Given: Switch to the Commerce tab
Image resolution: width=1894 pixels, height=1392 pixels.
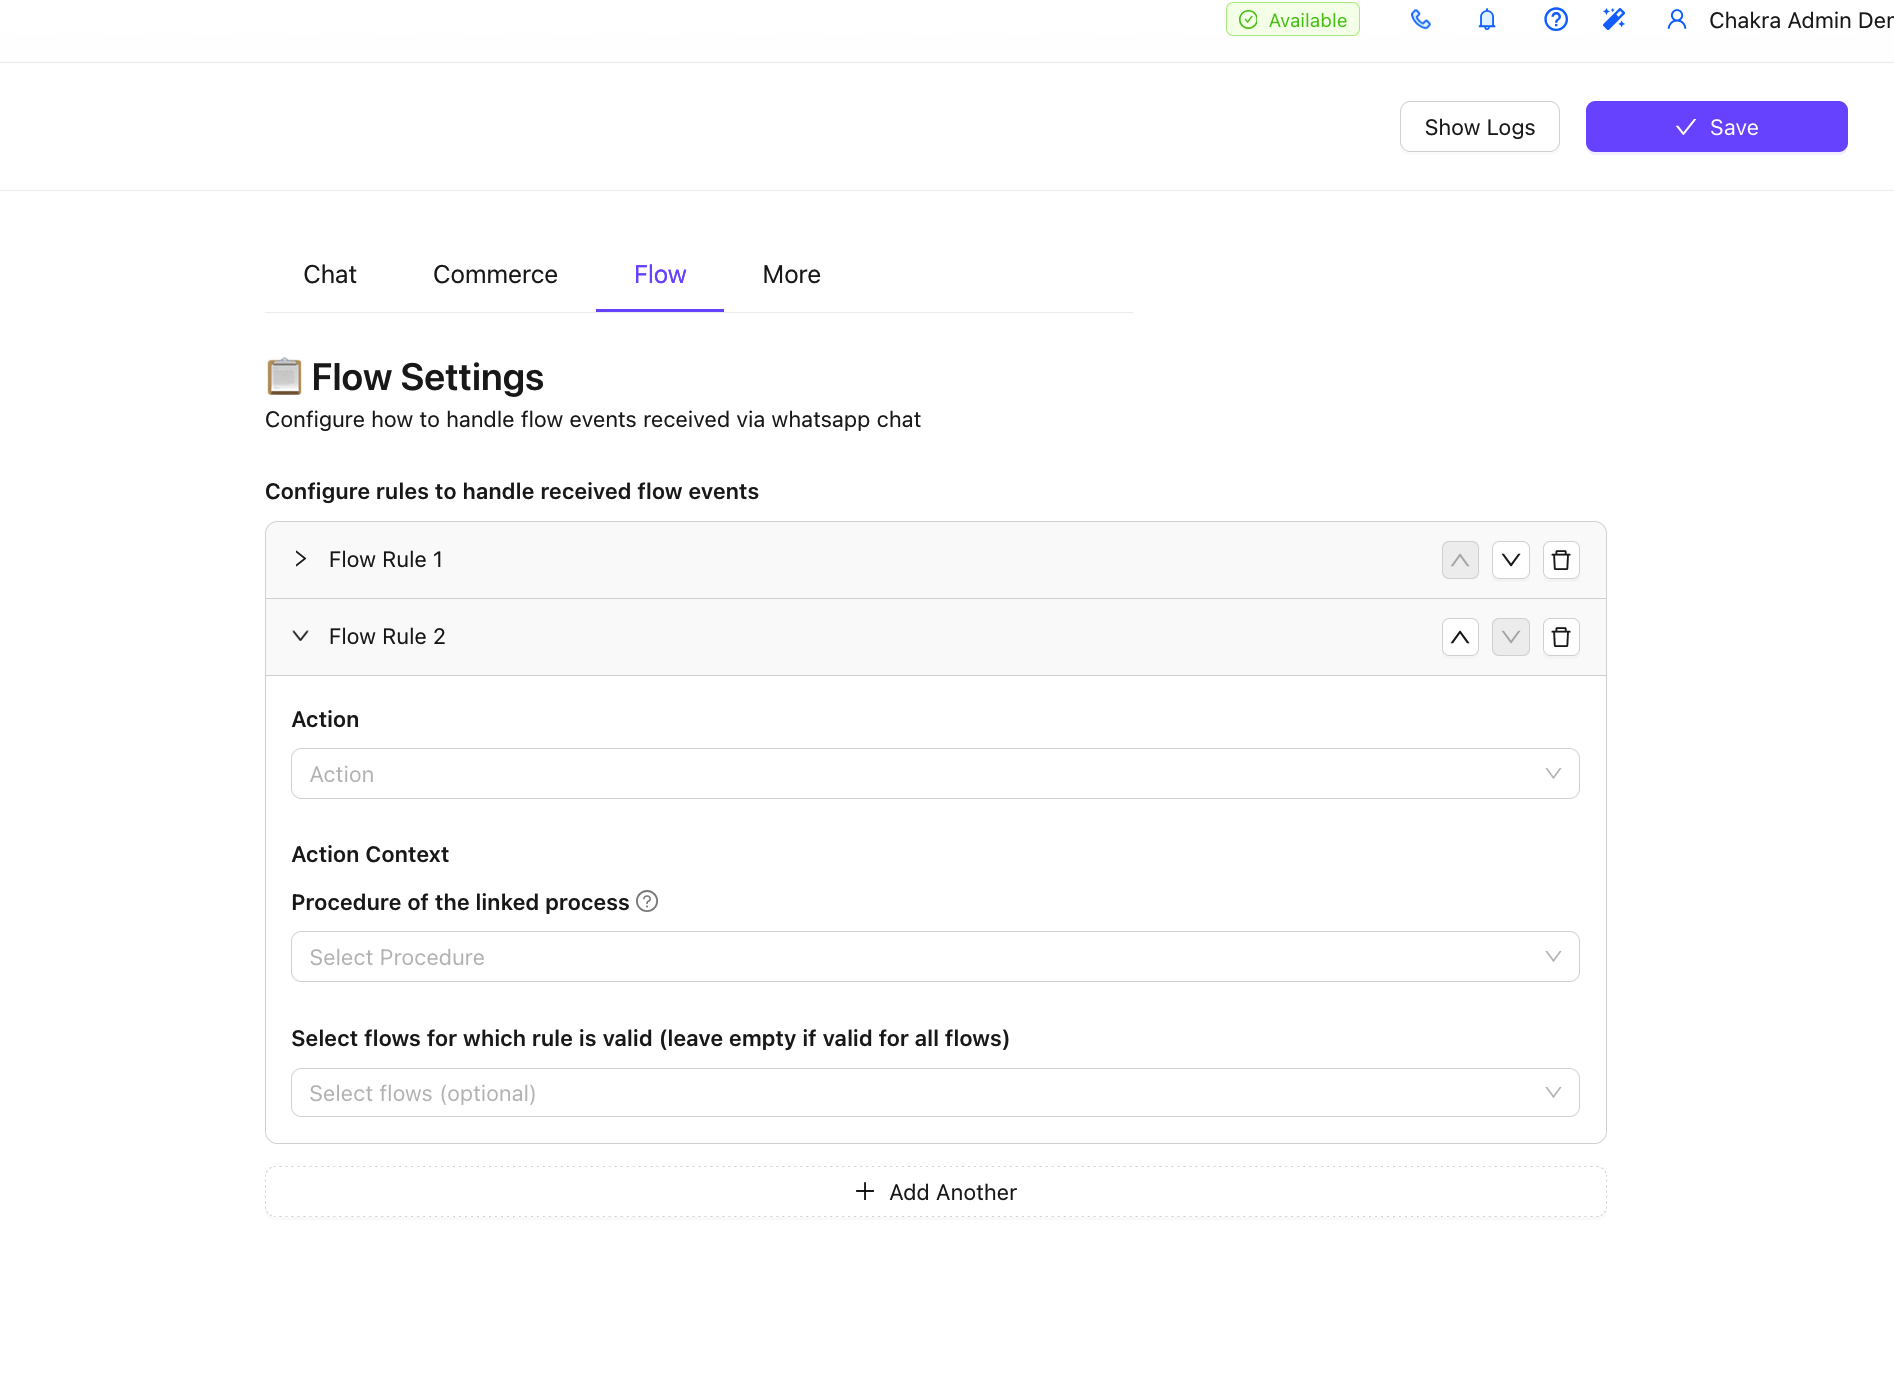Looking at the screenshot, I should [495, 275].
